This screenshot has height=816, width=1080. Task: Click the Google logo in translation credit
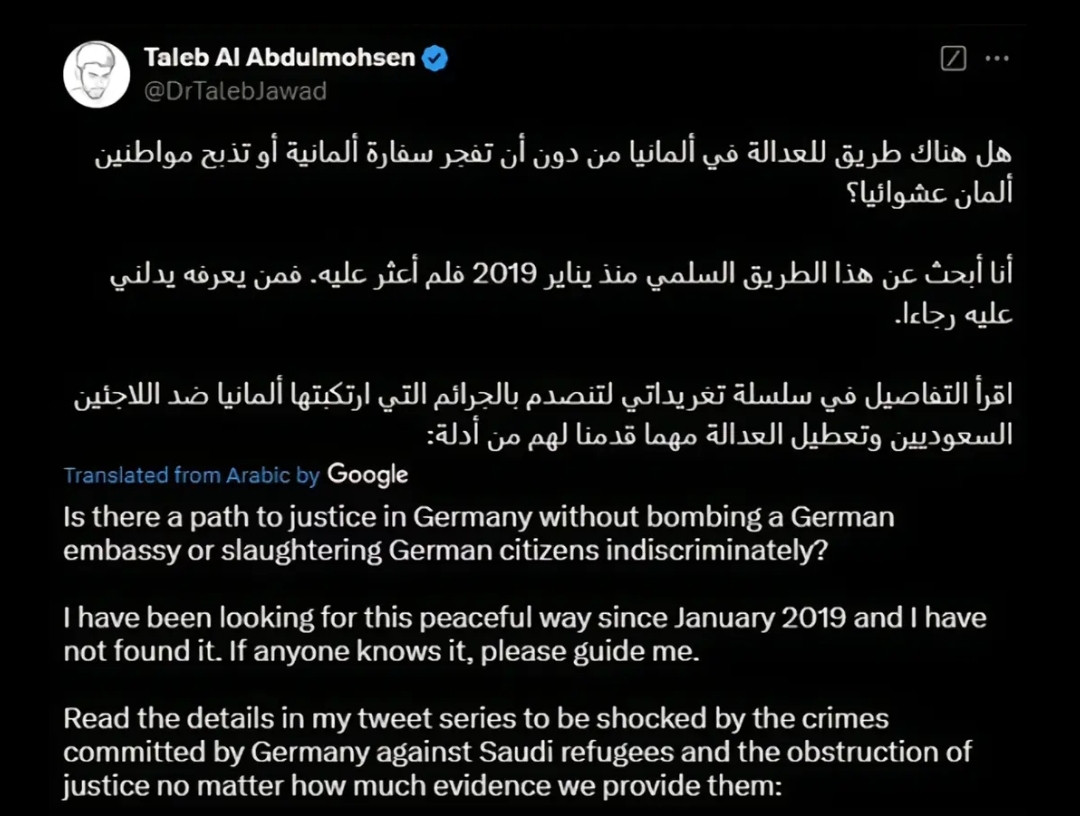[x=367, y=474]
